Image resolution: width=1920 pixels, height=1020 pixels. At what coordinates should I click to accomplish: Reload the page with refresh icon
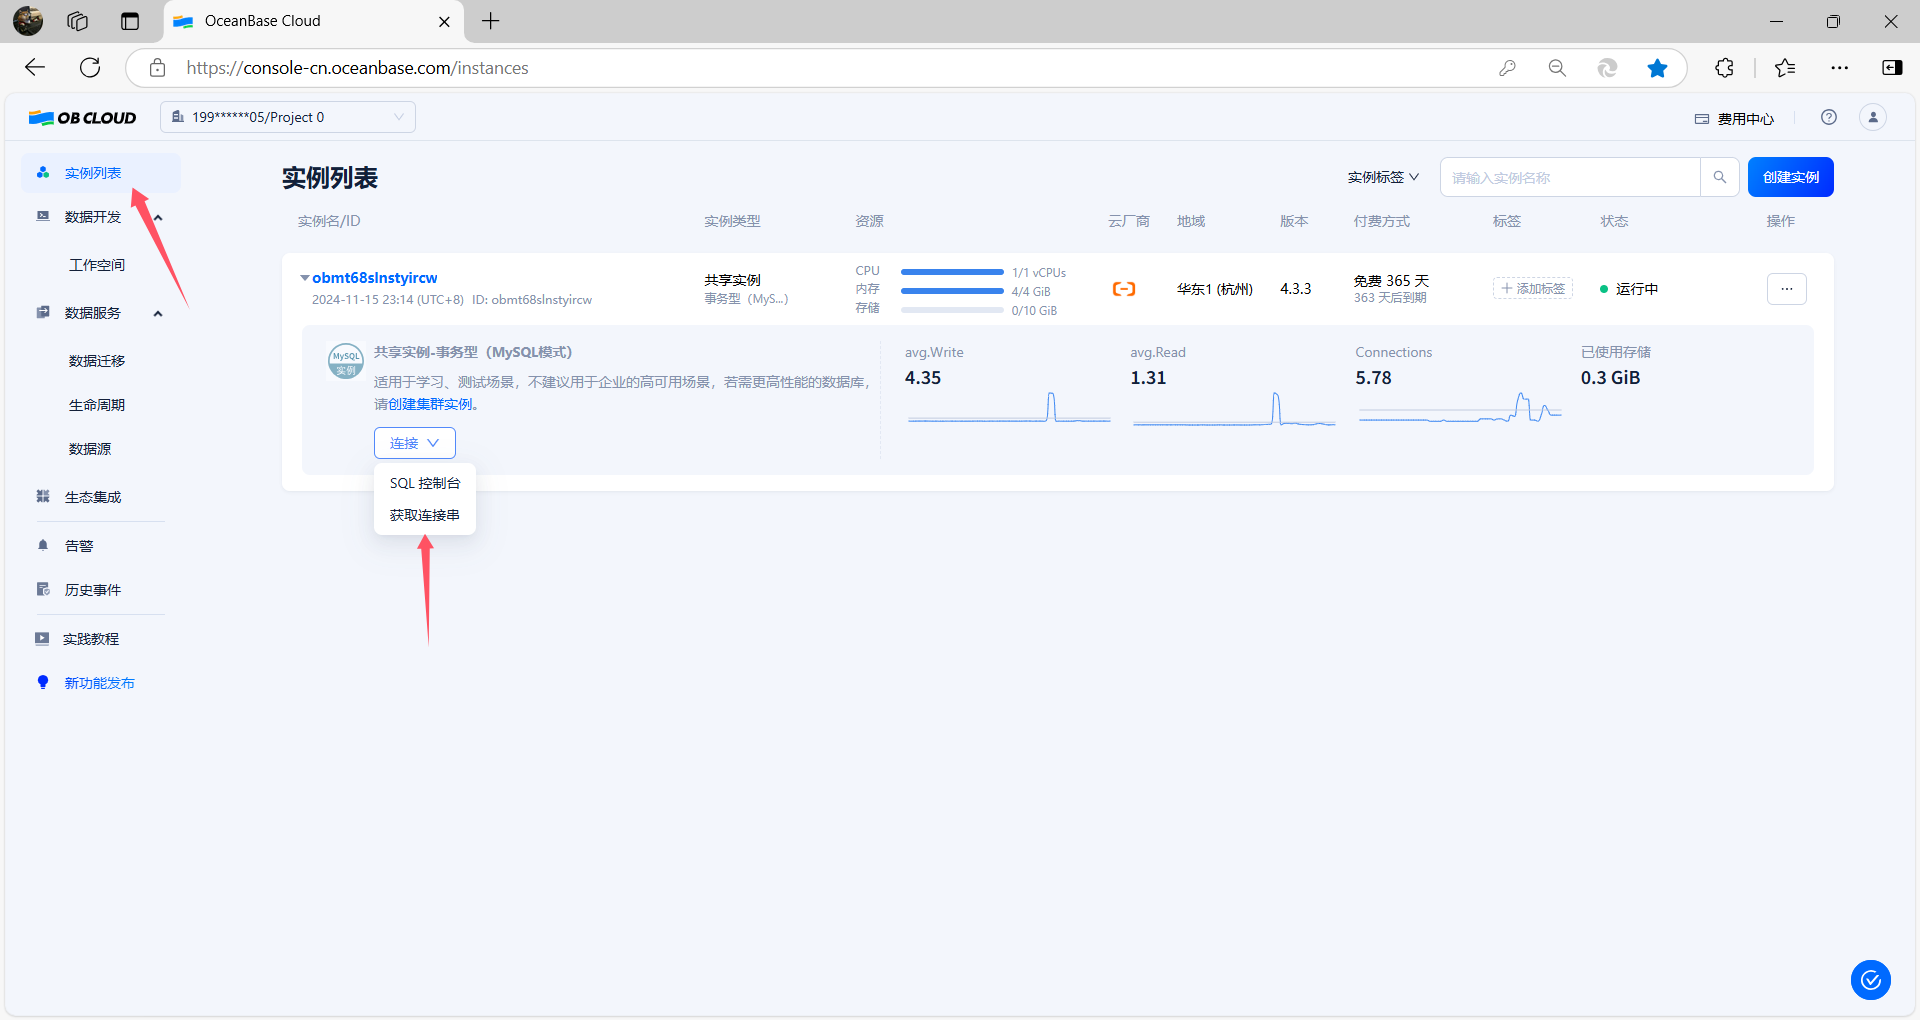pyautogui.click(x=90, y=68)
